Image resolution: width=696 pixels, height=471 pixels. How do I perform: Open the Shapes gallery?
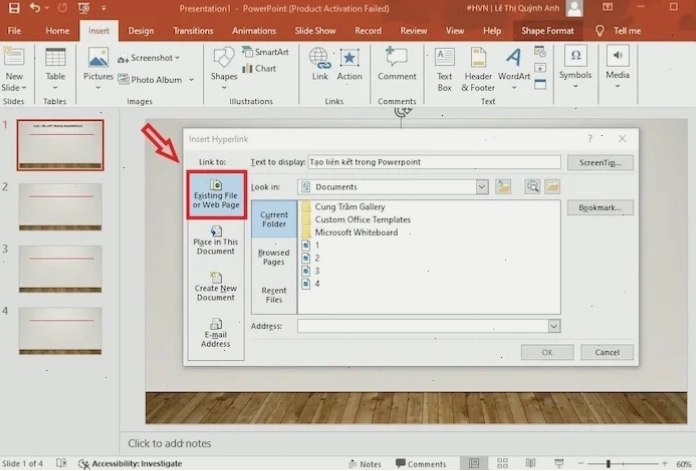[224, 70]
